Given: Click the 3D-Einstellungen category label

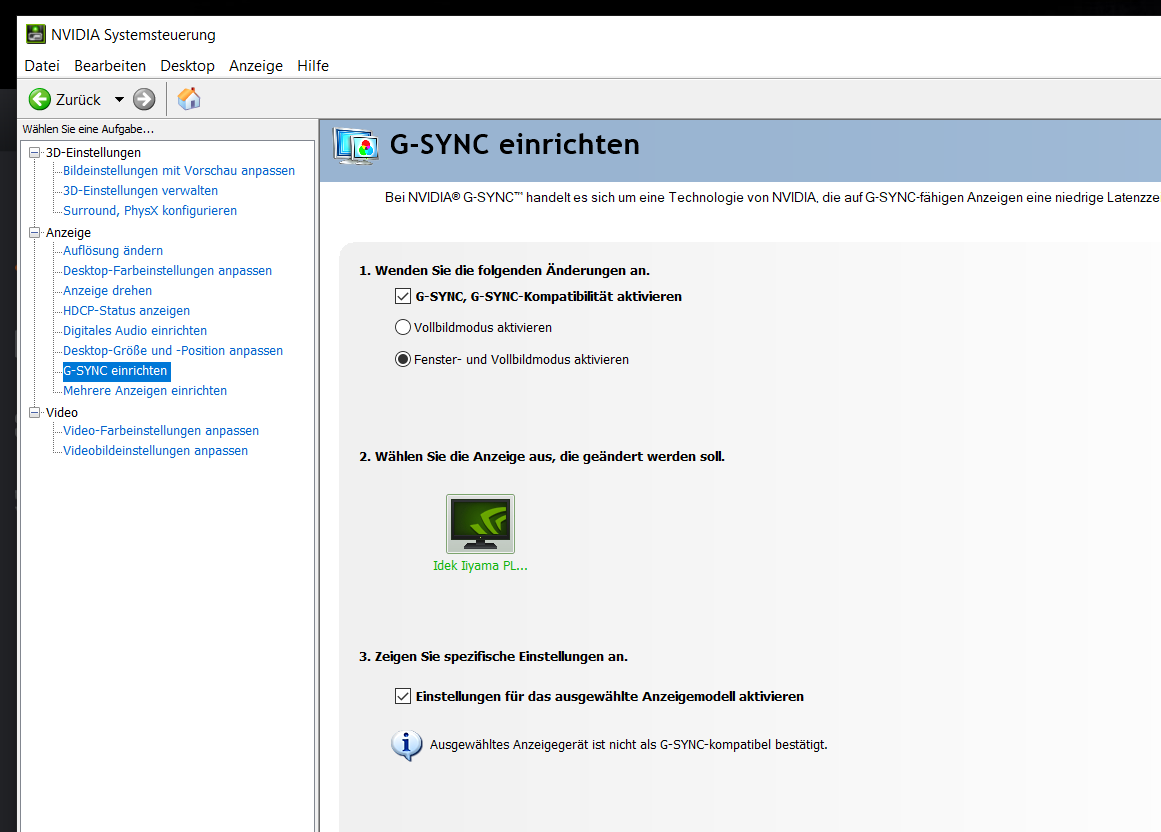Looking at the screenshot, I should tap(93, 152).
